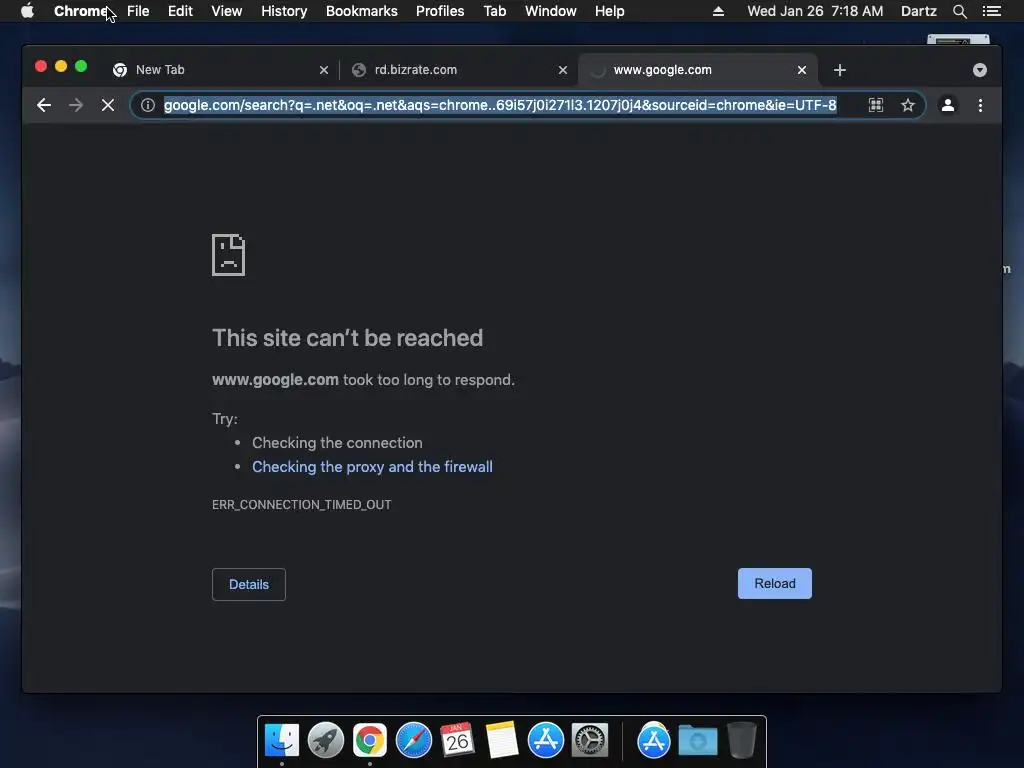Open the Tab menu
Image resolution: width=1024 pixels, height=768 pixels.
click(x=495, y=11)
